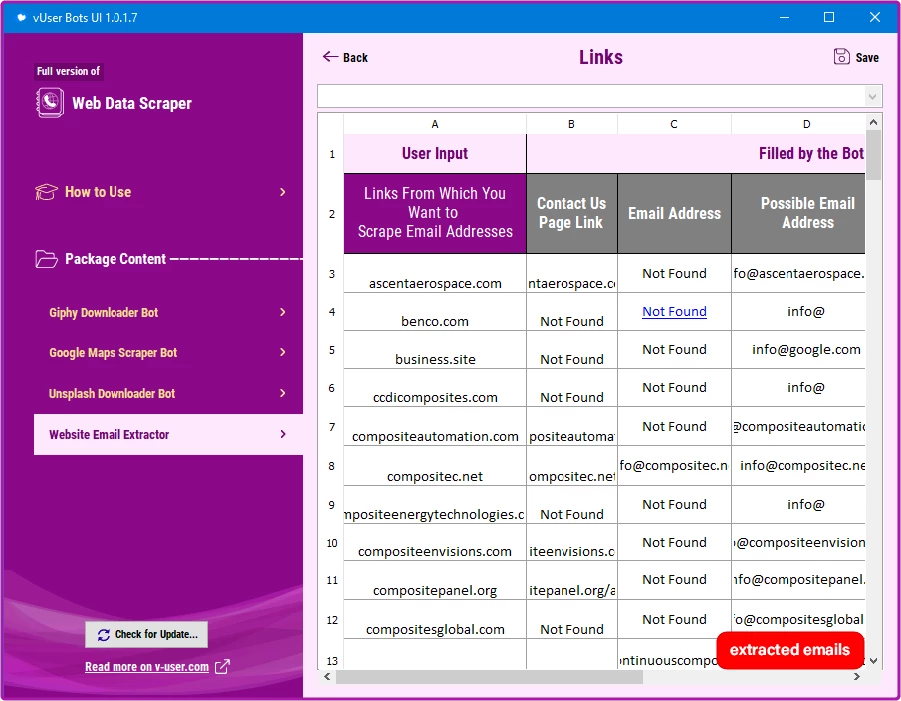Click the cell 'business.site'
Viewport: 901px width, 701px height.
click(x=435, y=350)
